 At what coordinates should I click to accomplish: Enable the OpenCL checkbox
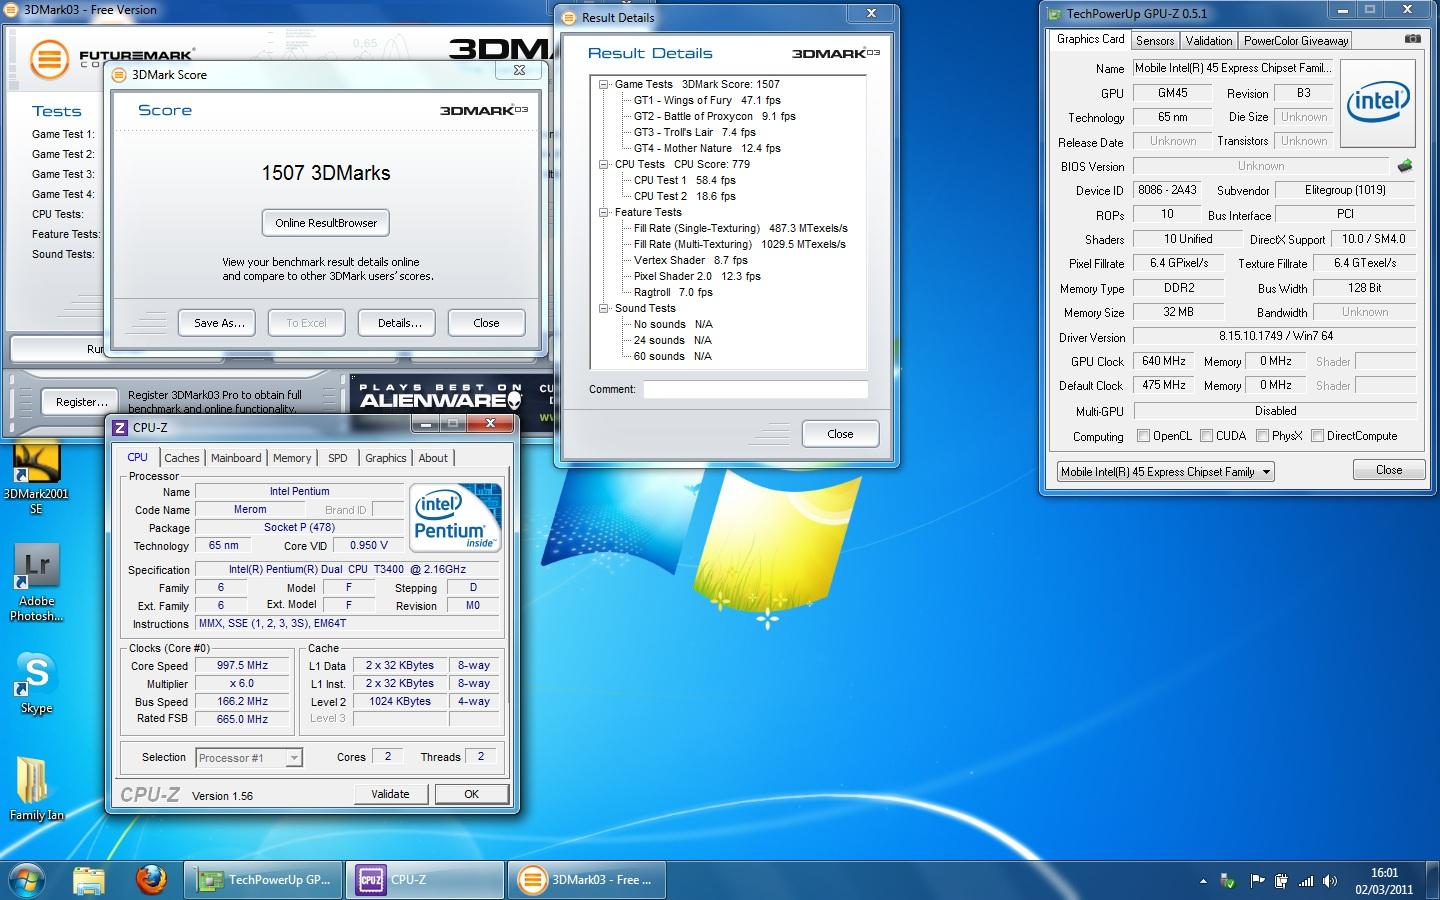[1143, 436]
